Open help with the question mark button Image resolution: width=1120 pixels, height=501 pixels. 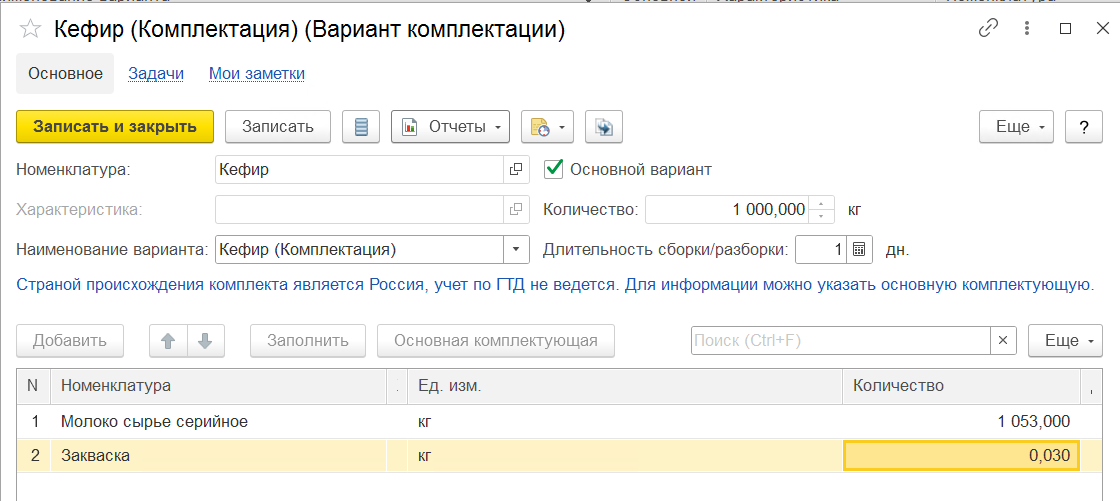1084,127
